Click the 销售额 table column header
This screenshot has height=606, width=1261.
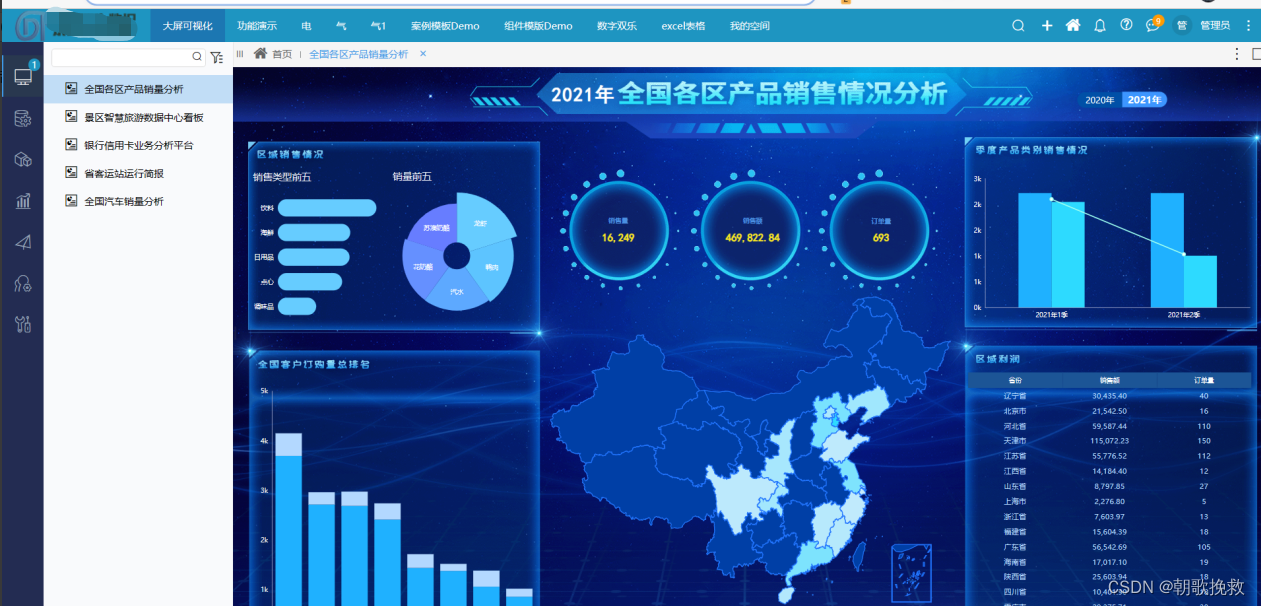(x=1109, y=380)
